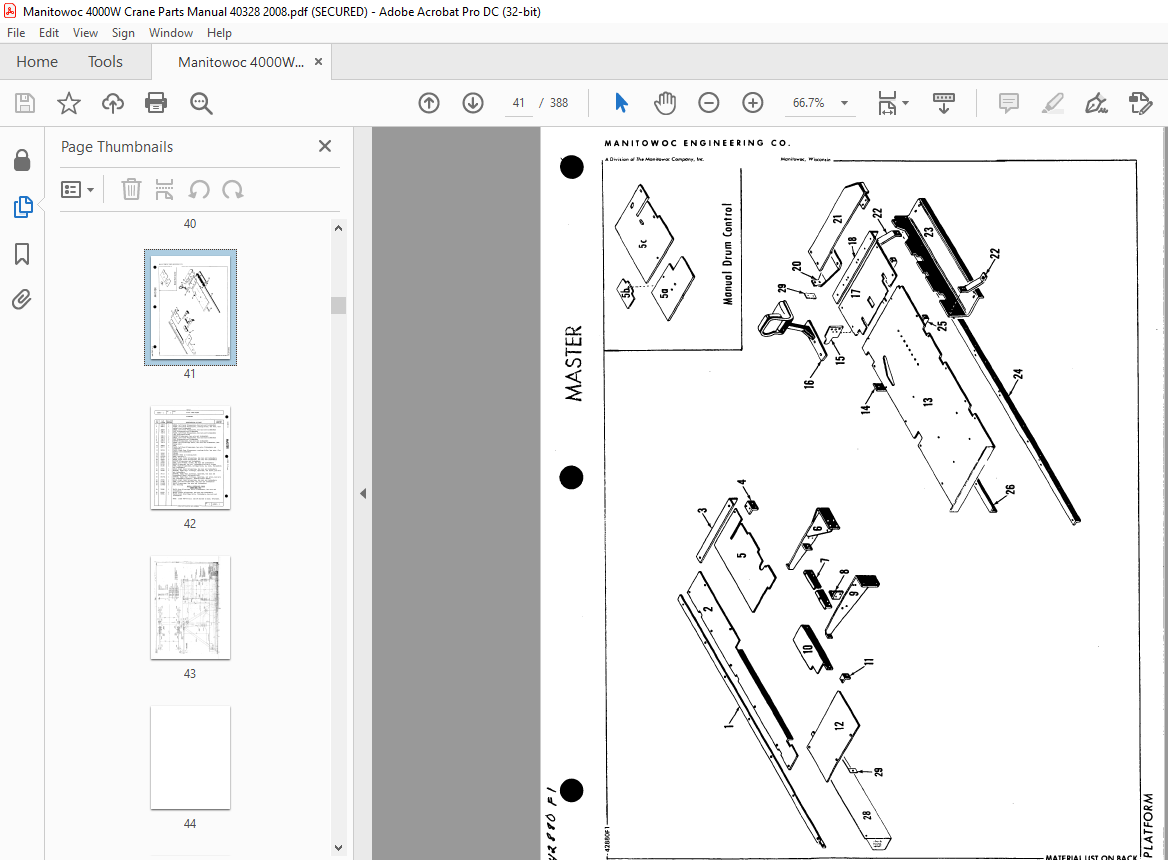Click 'Manual Drum Control' label in drawing
Screen dimensions: 1168x860
tap(728, 254)
